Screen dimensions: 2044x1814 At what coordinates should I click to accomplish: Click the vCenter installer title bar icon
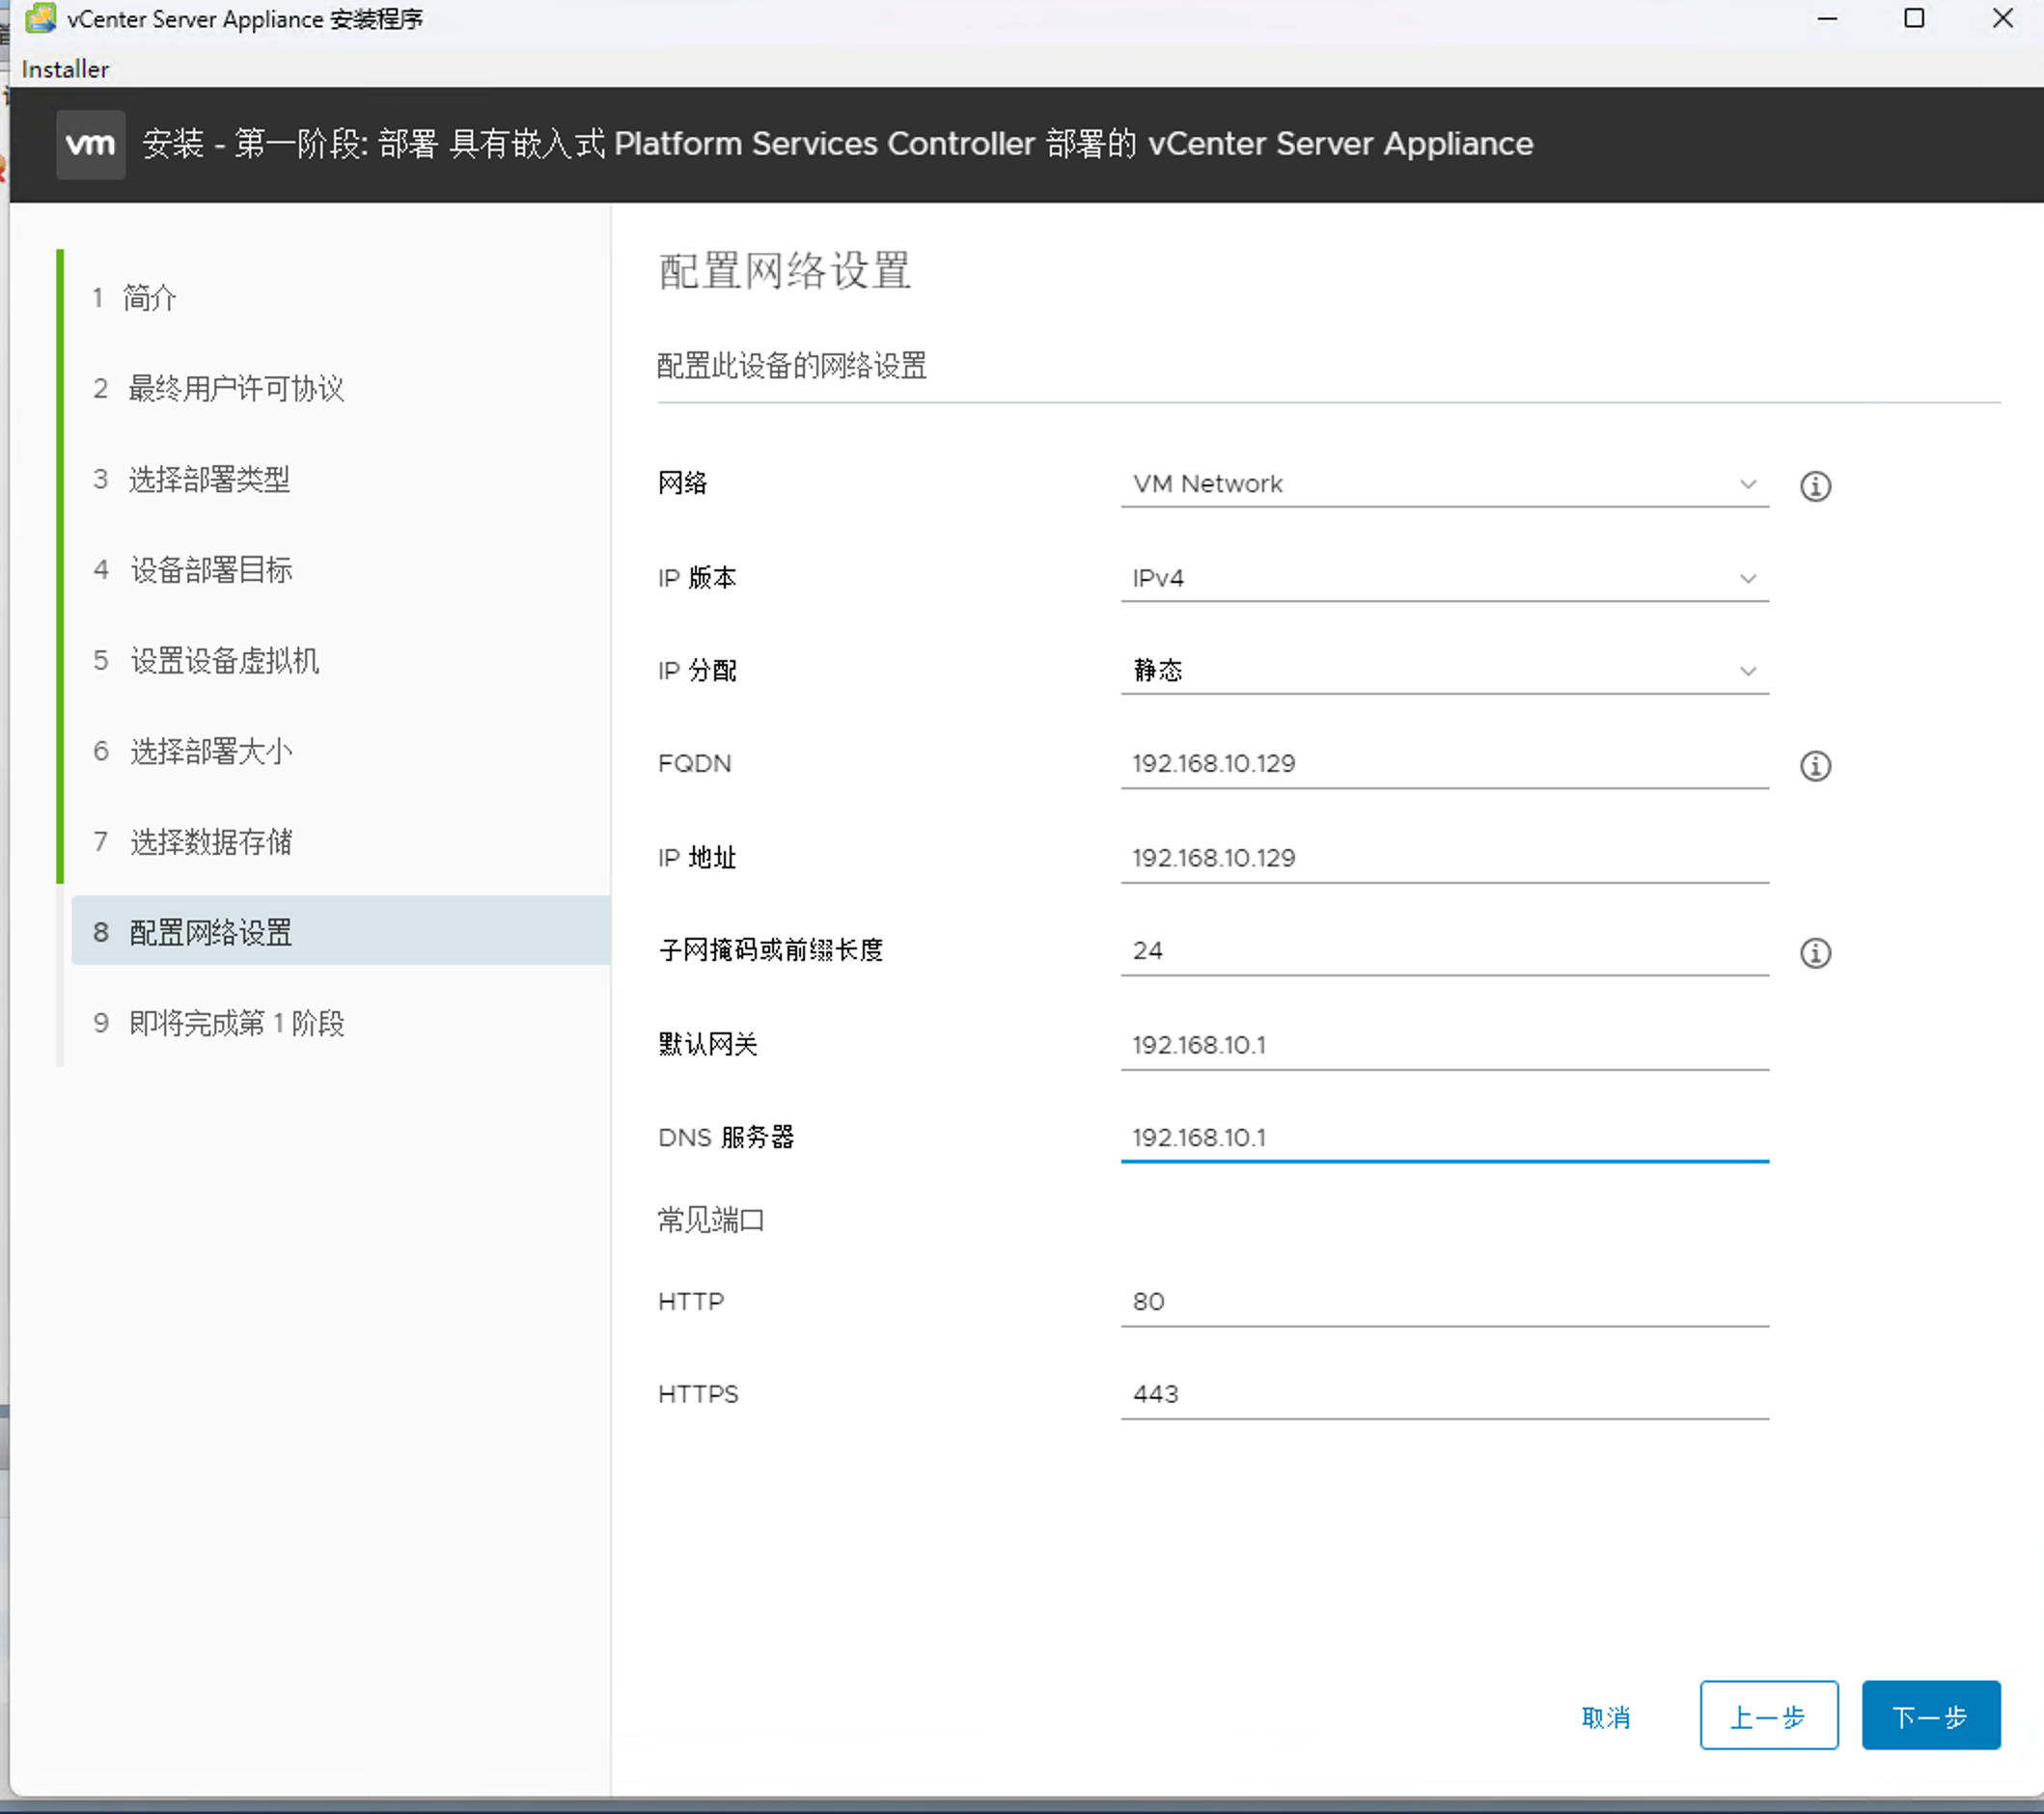(39, 18)
